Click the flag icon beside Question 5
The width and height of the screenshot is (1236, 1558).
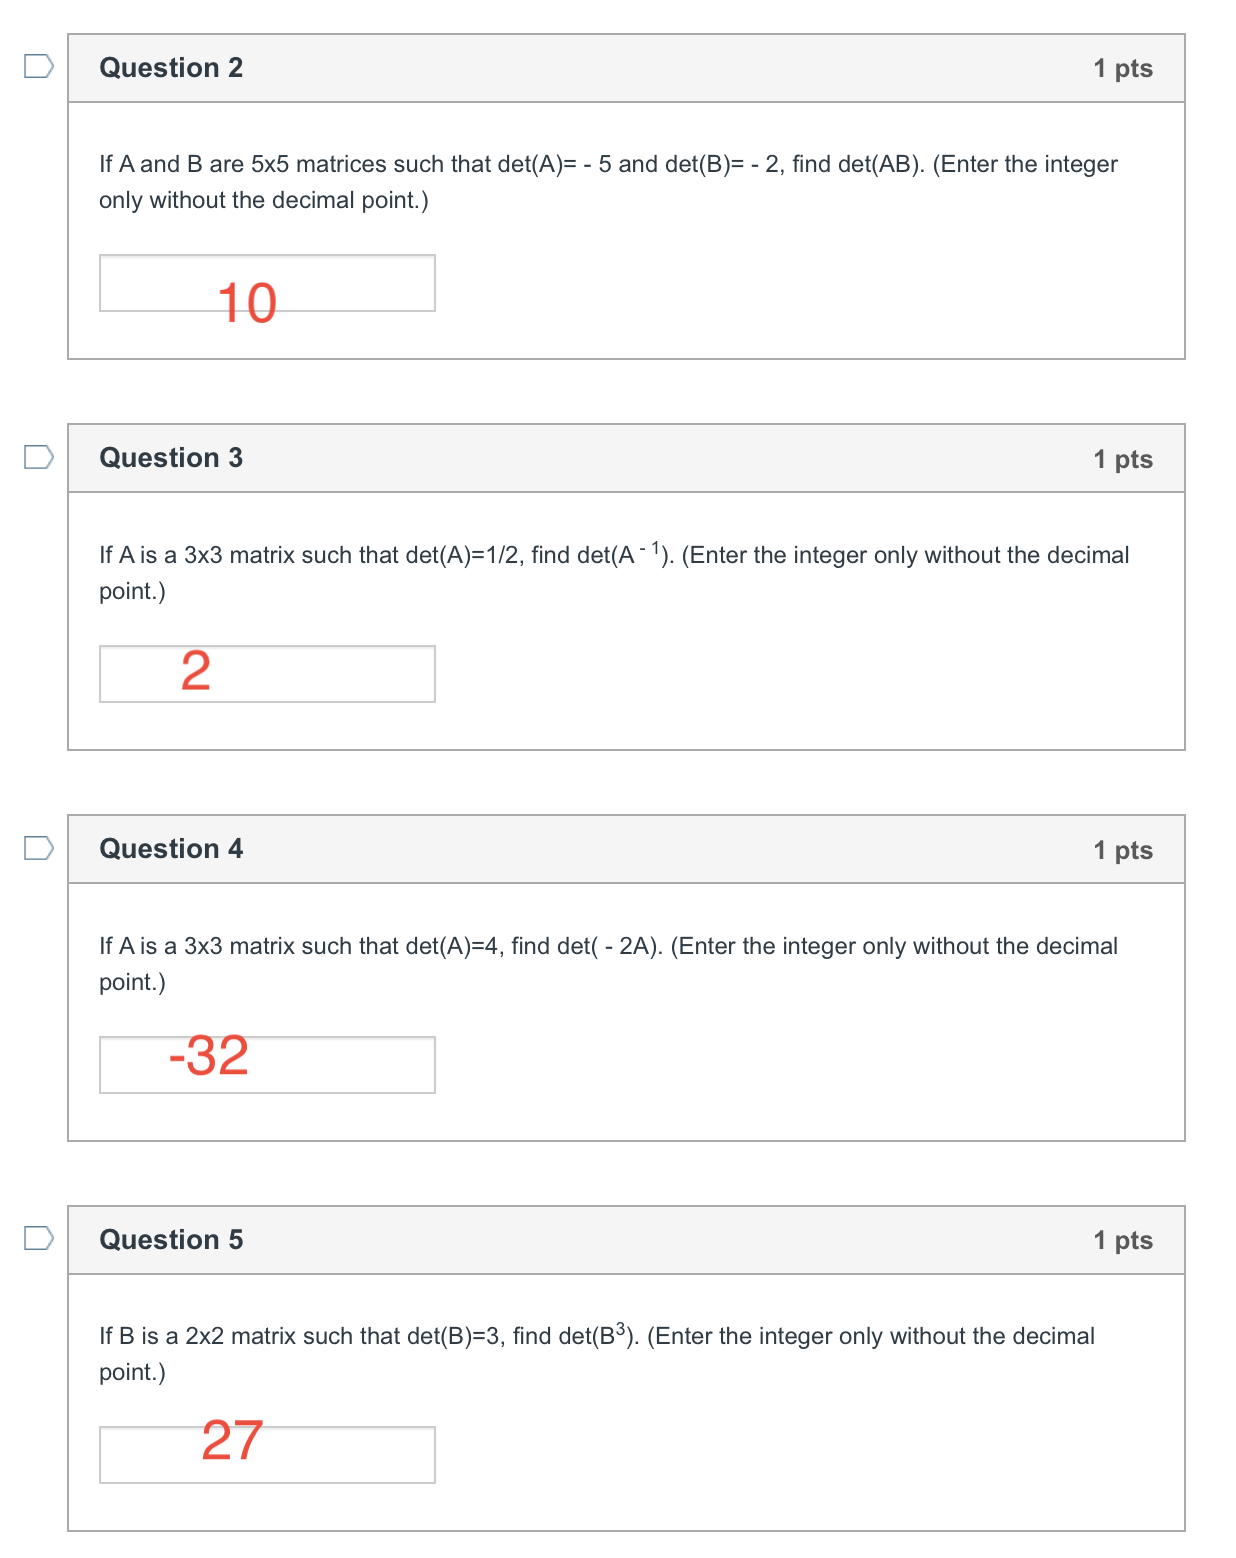(x=37, y=1237)
